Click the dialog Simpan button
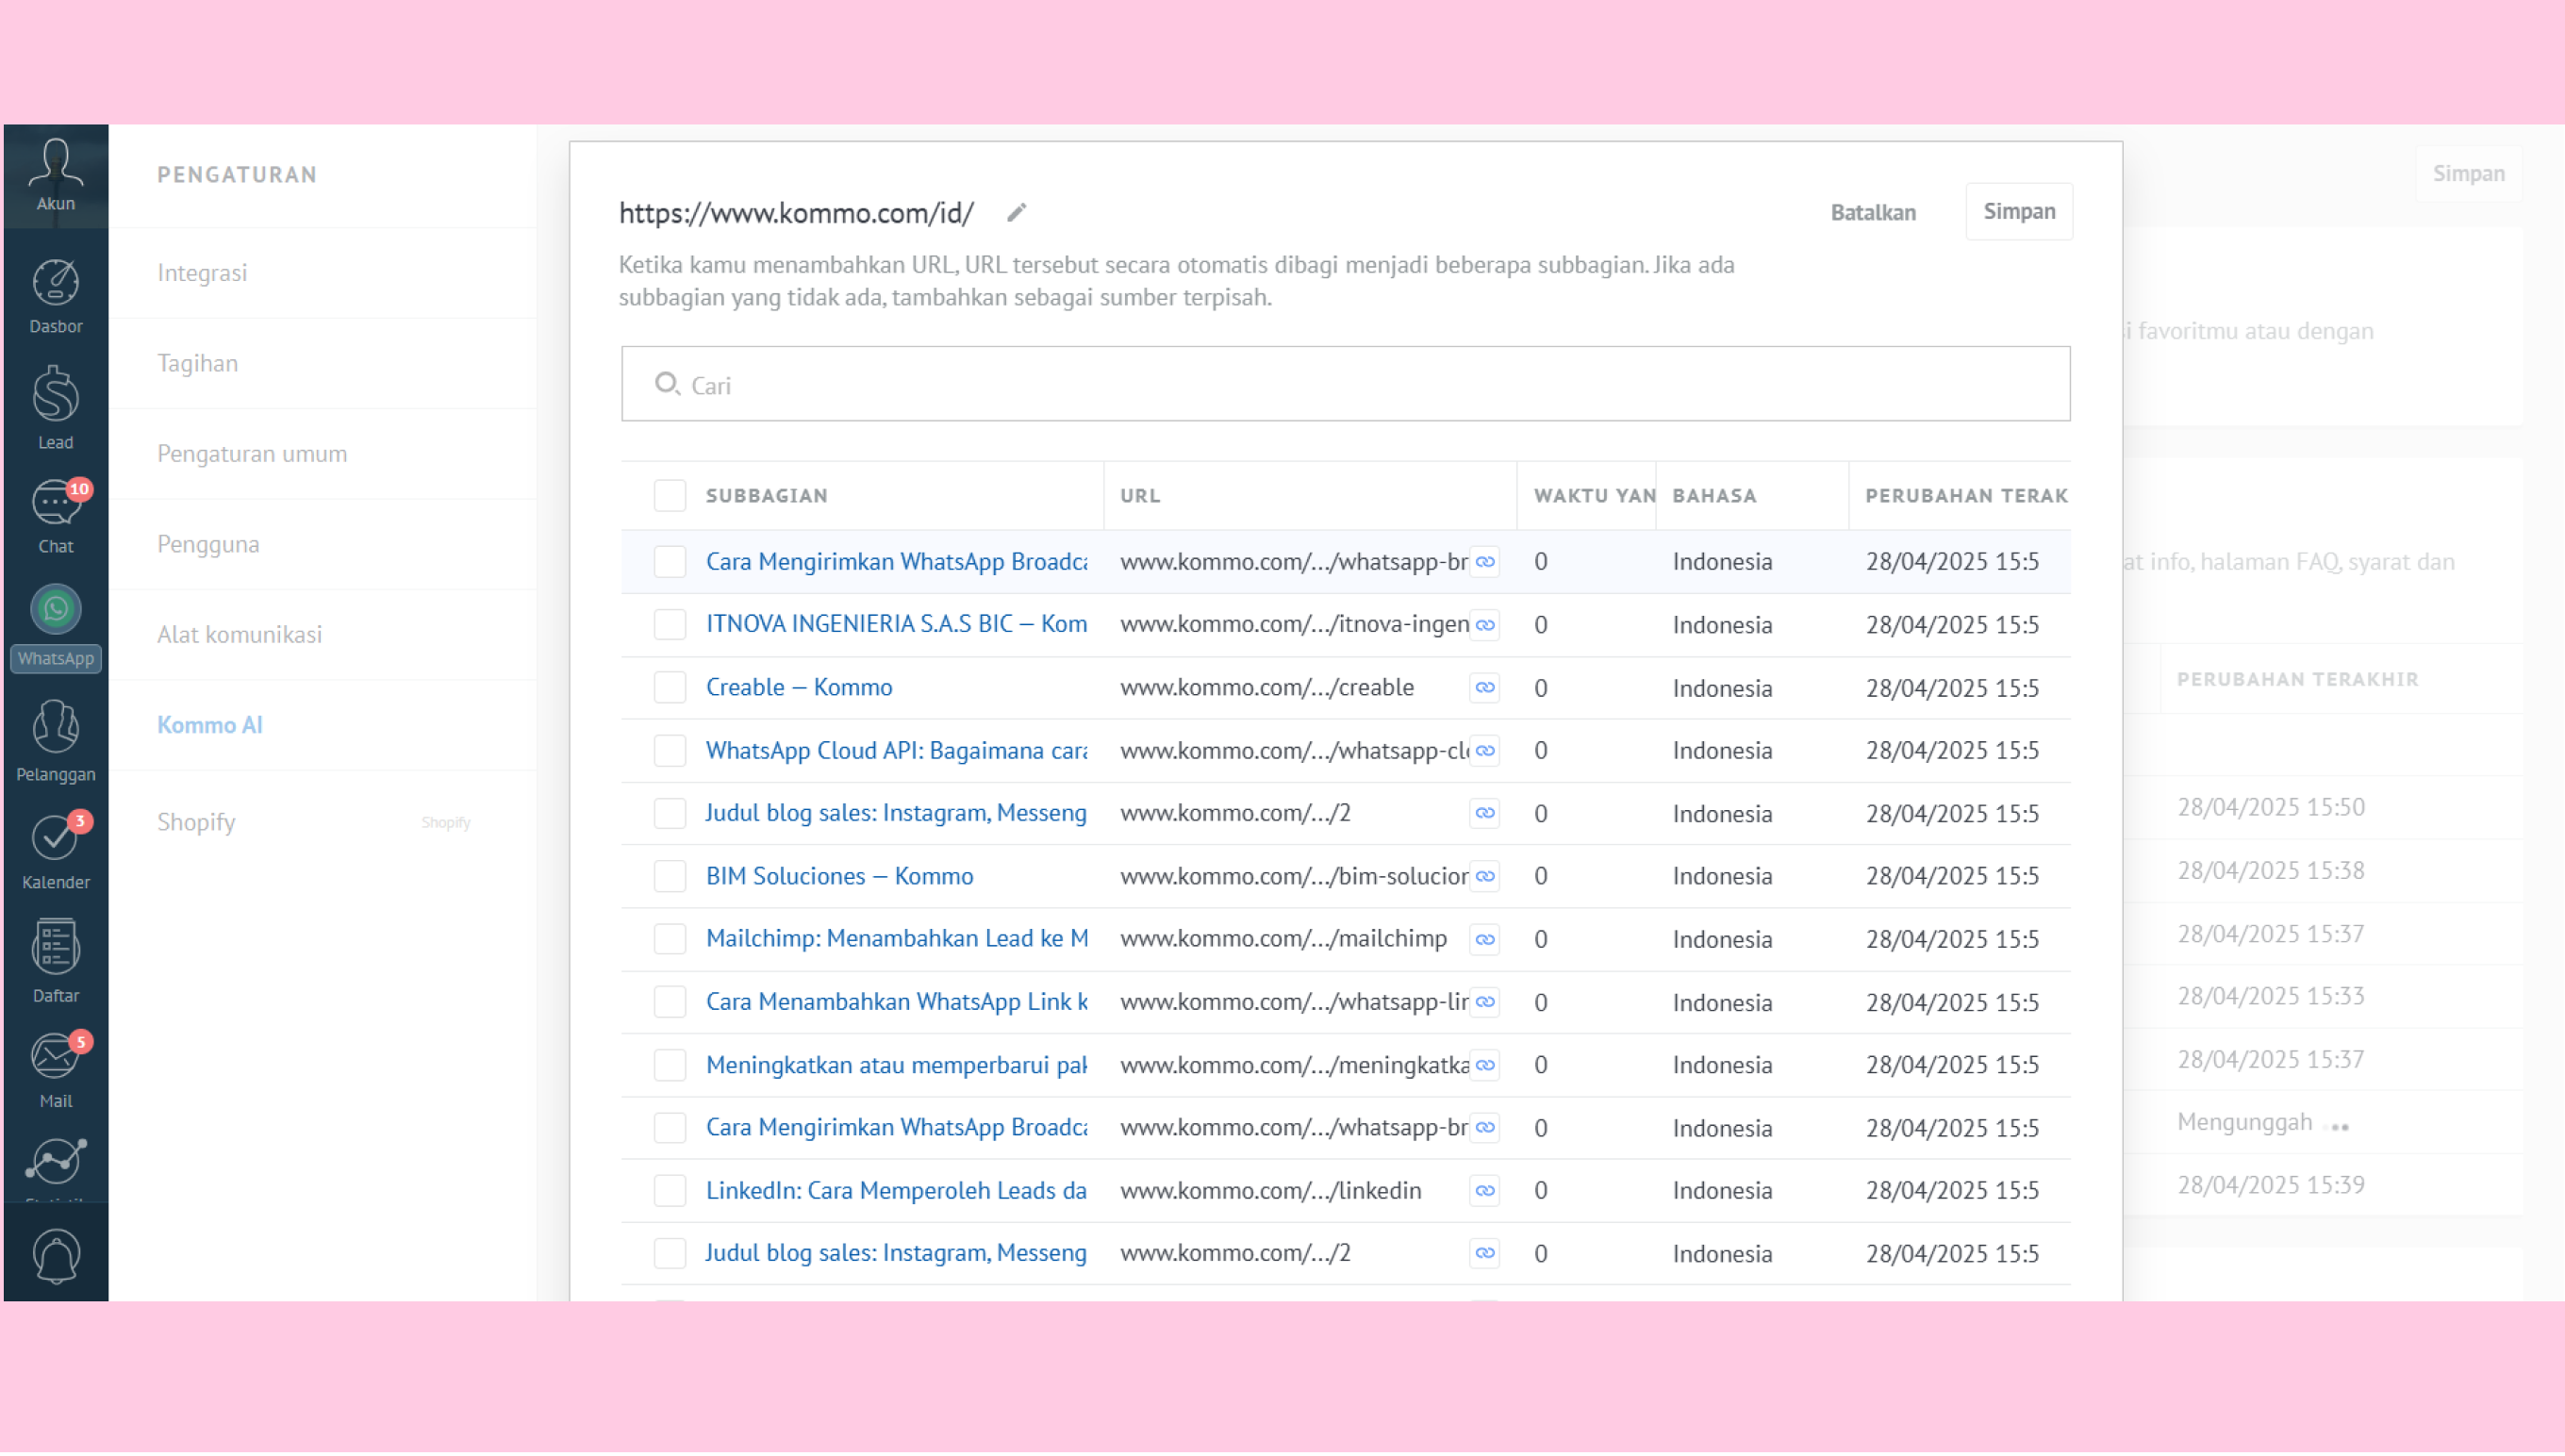The height and width of the screenshot is (1456, 2565). [x=2019, y=211]
